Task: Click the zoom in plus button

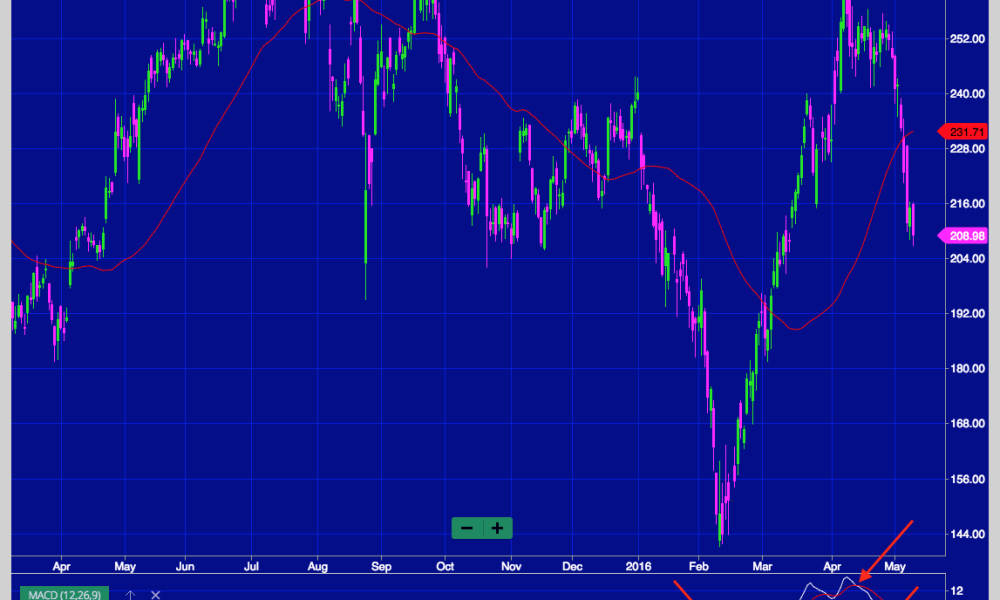Action: (497, 528)
